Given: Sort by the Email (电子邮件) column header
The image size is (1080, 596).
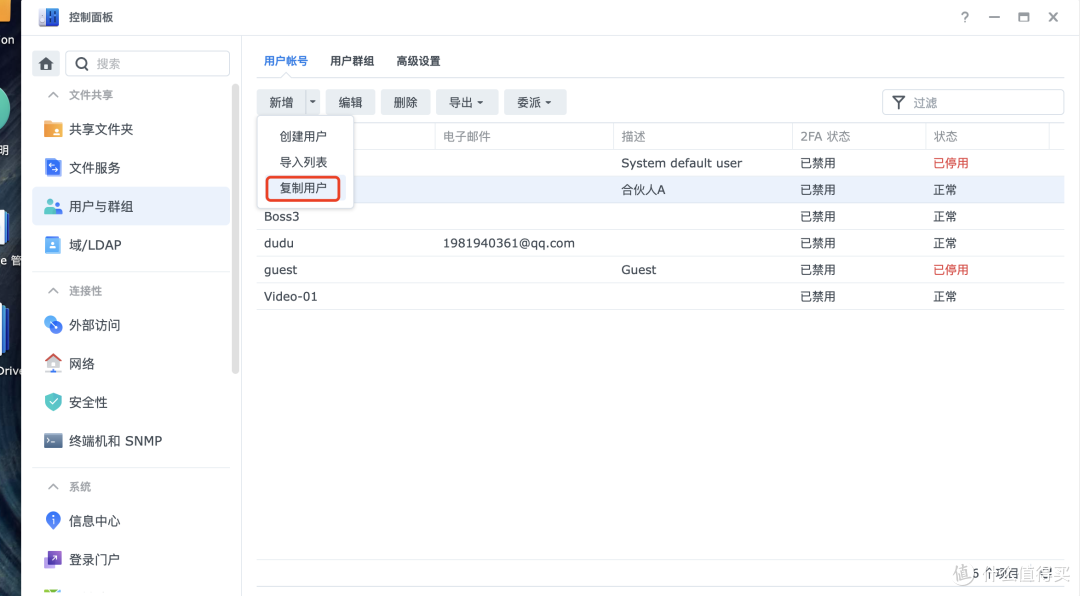Looking at the screenshot, I should pos(523,136).
